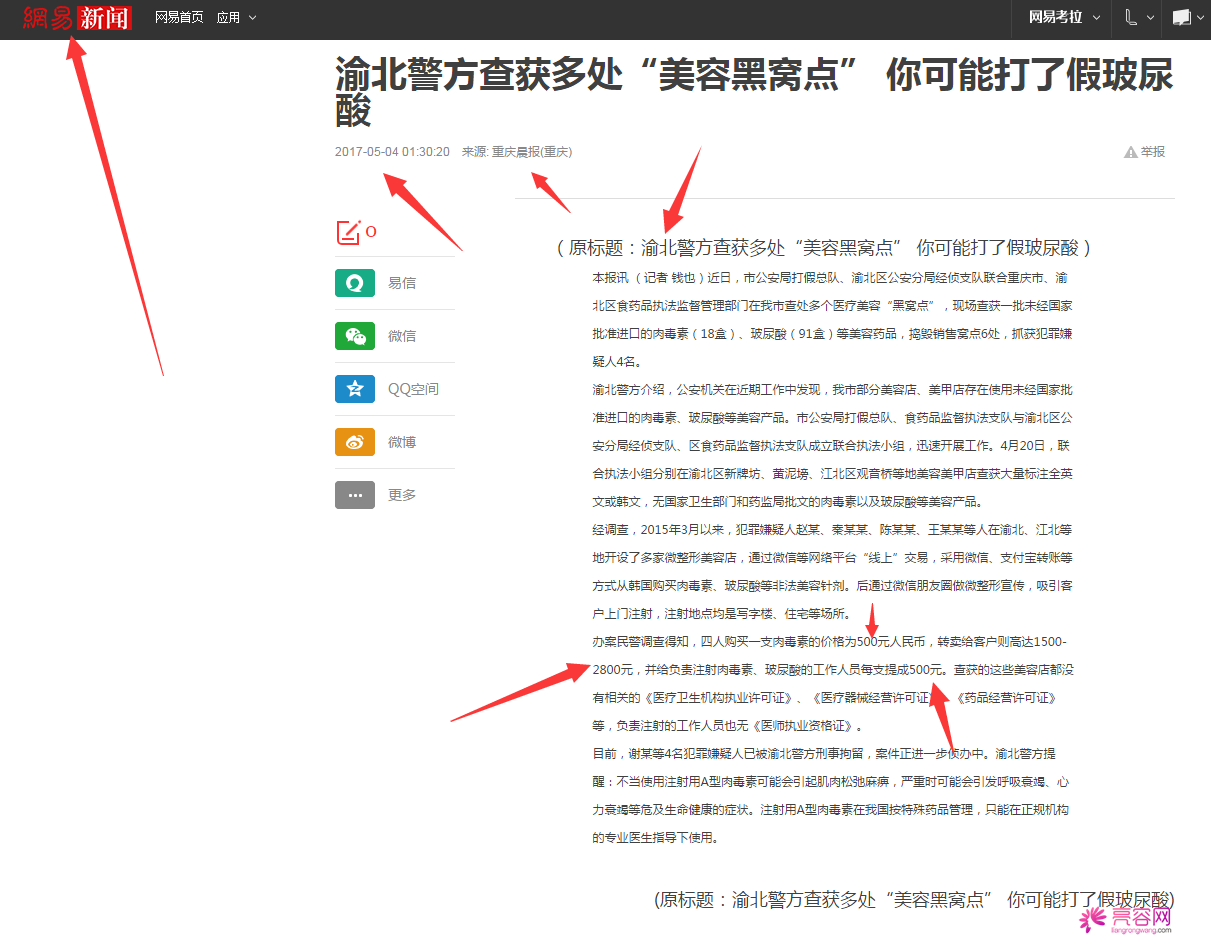
Task: Click the 微博 share label
Action: (402, 442)
